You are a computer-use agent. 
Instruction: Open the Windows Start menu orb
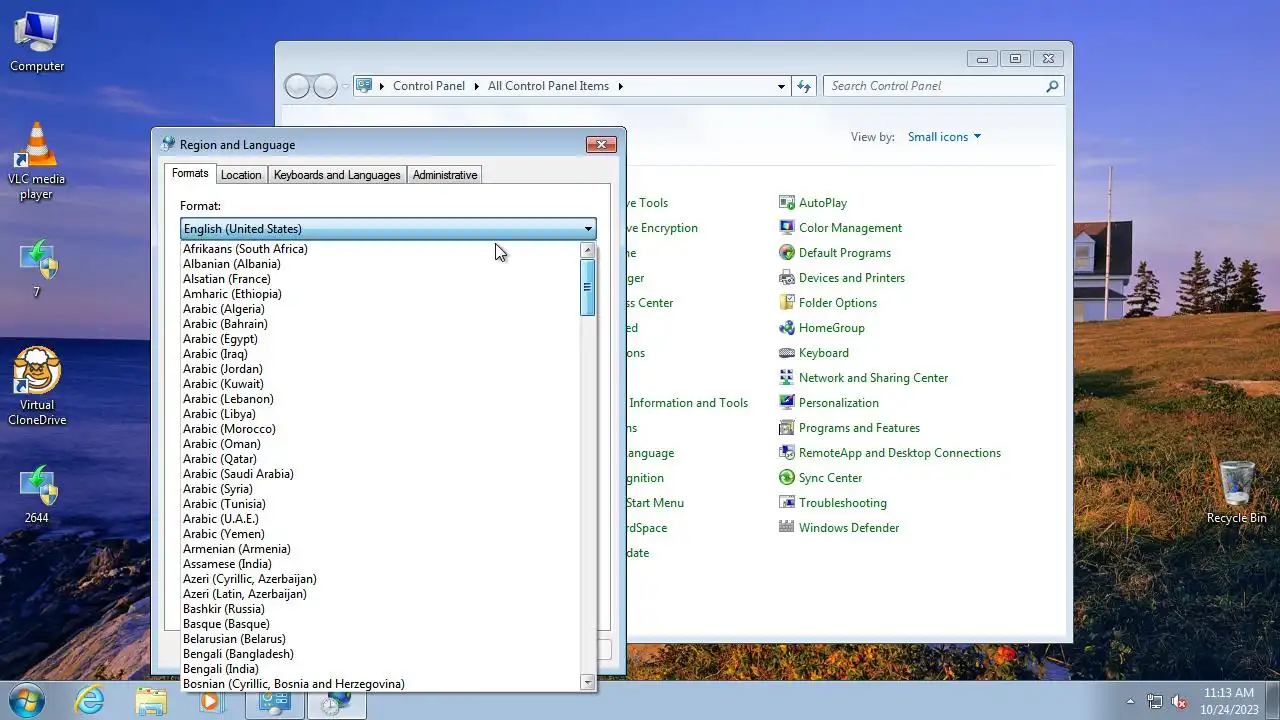click(x=26, y=700)
